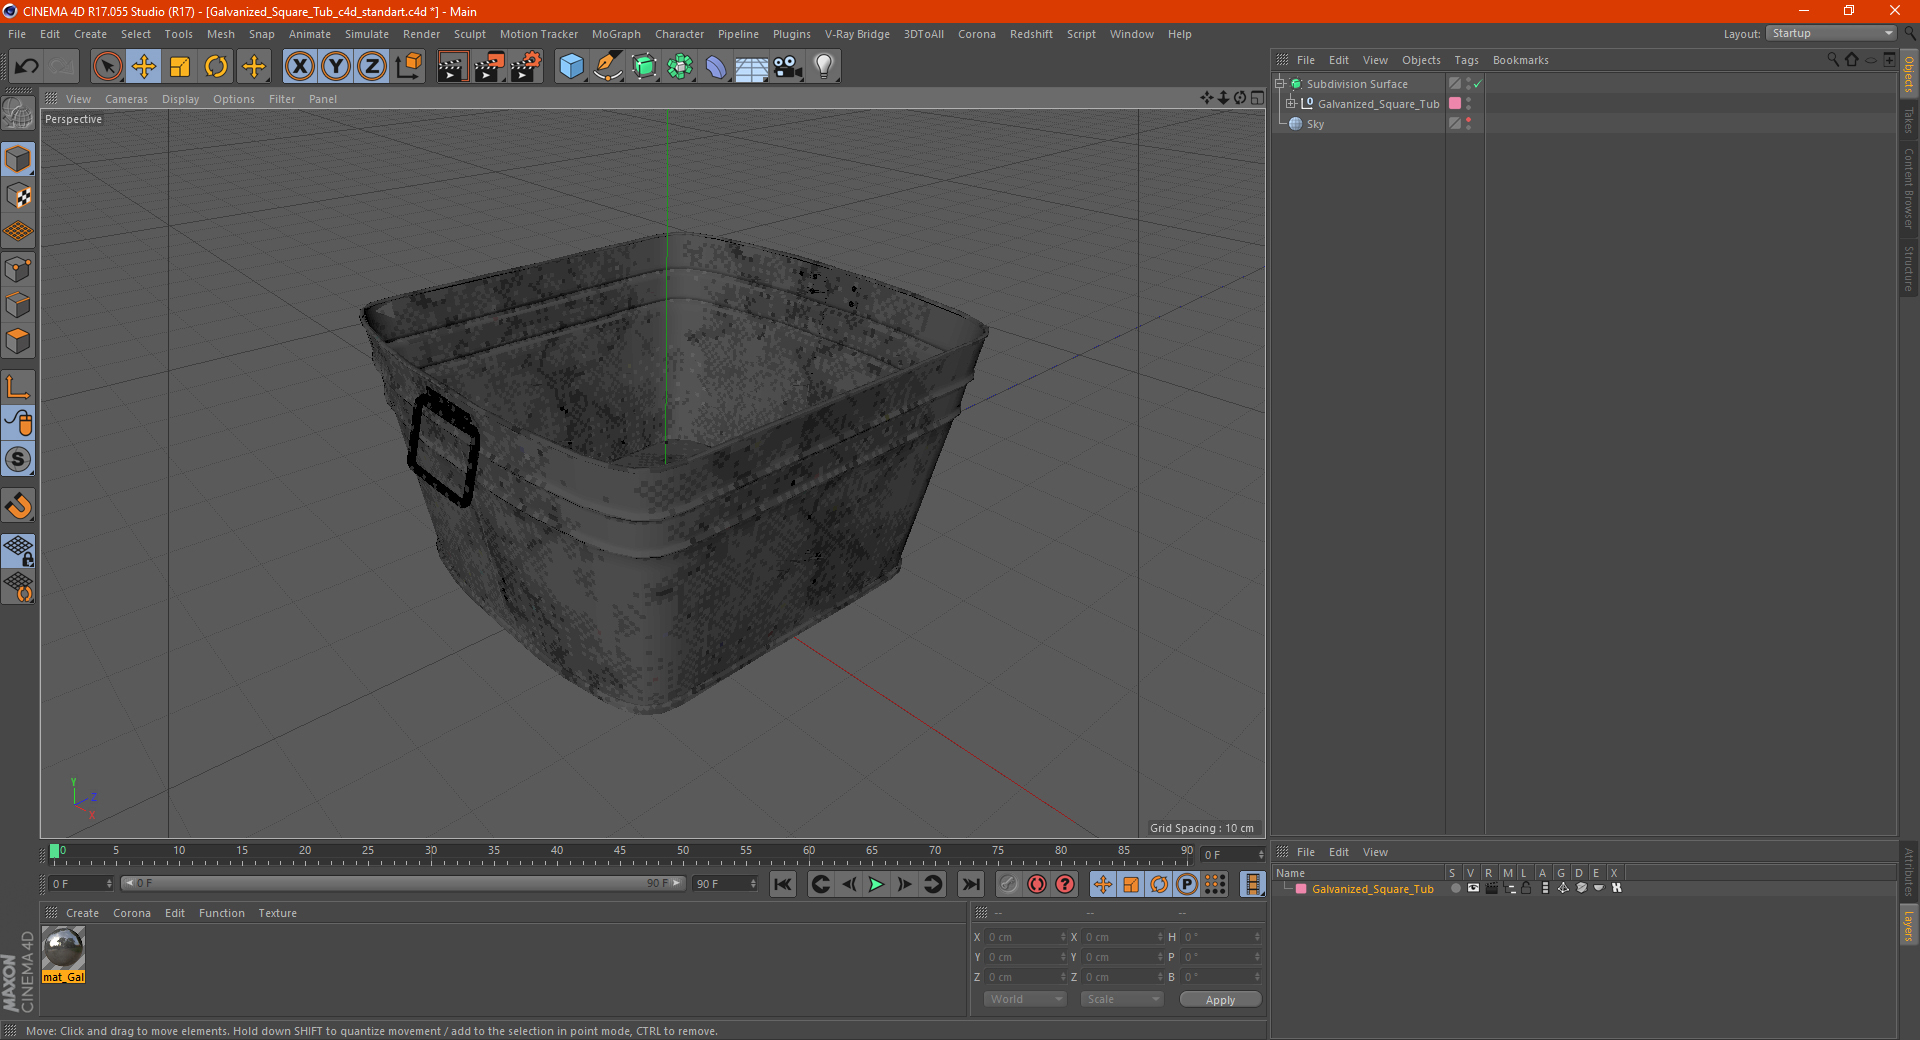Click Galvanized_Square_Tub pink layer tag in Objects
This screenshot has height=1040, width=1920.
tap(1455, 104)
